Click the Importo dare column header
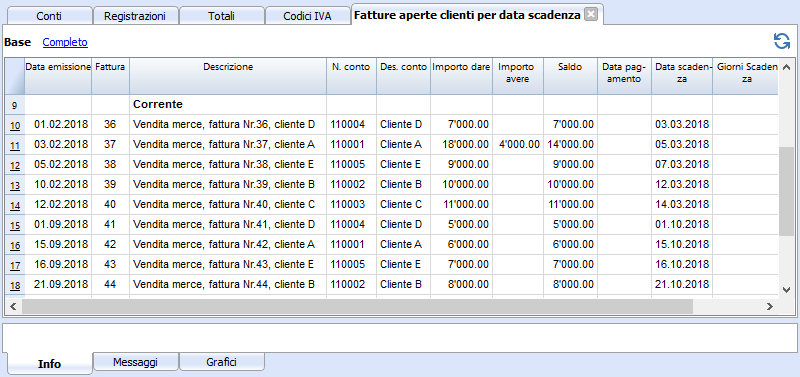The height and width of the screenshot is (377, 800). (461, 76)
